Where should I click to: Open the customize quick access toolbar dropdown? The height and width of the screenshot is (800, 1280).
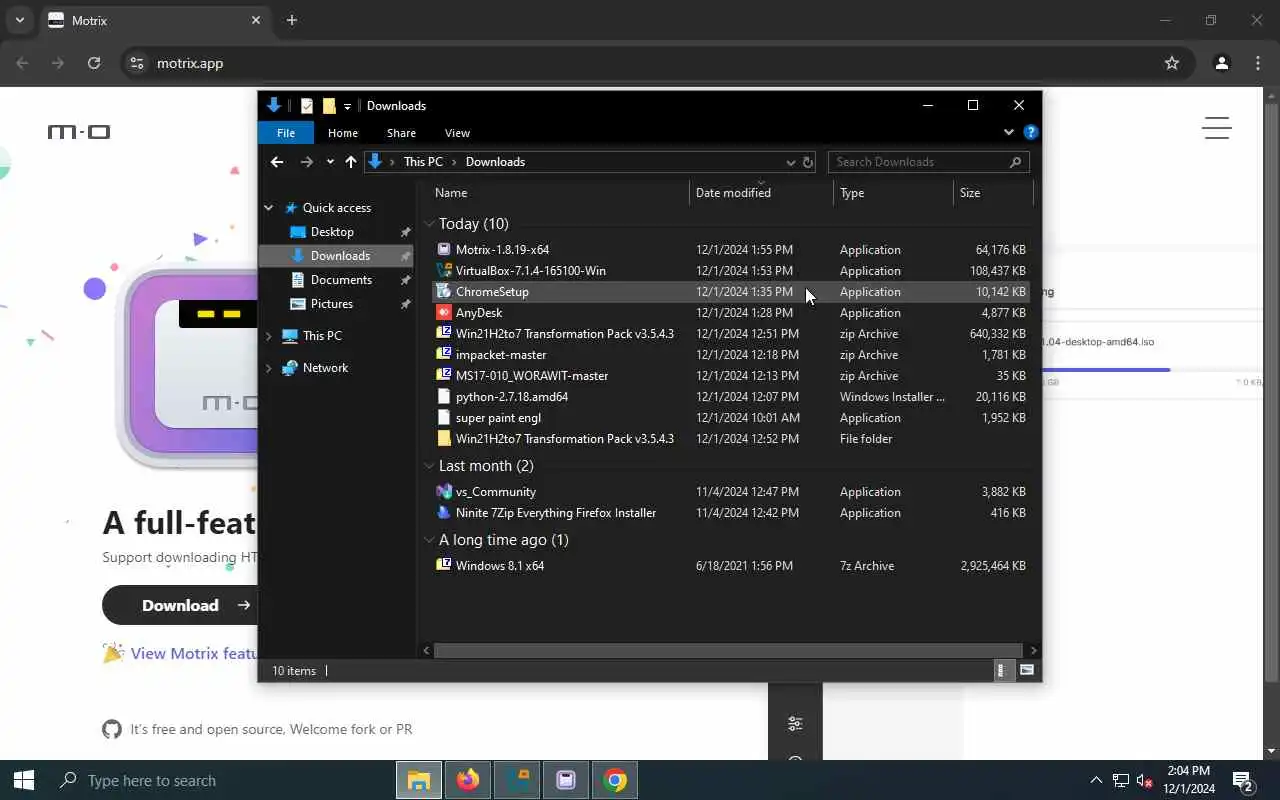coord(347,106)
